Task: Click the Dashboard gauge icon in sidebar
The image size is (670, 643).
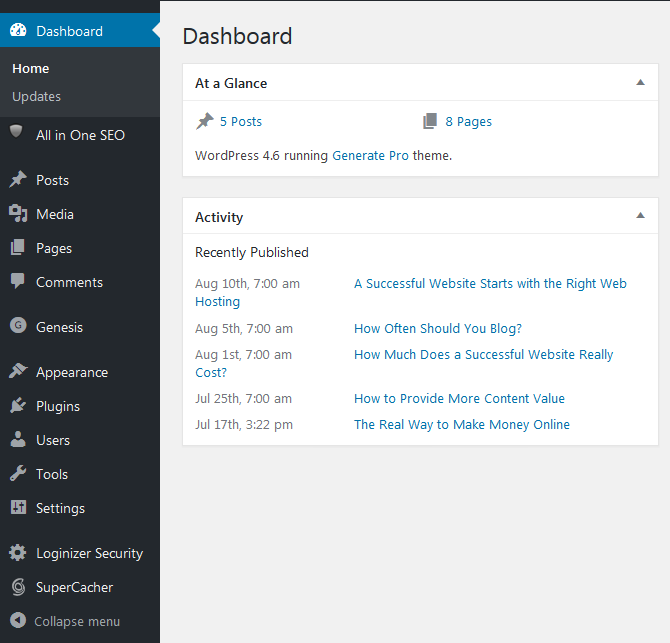Action: 18,30
